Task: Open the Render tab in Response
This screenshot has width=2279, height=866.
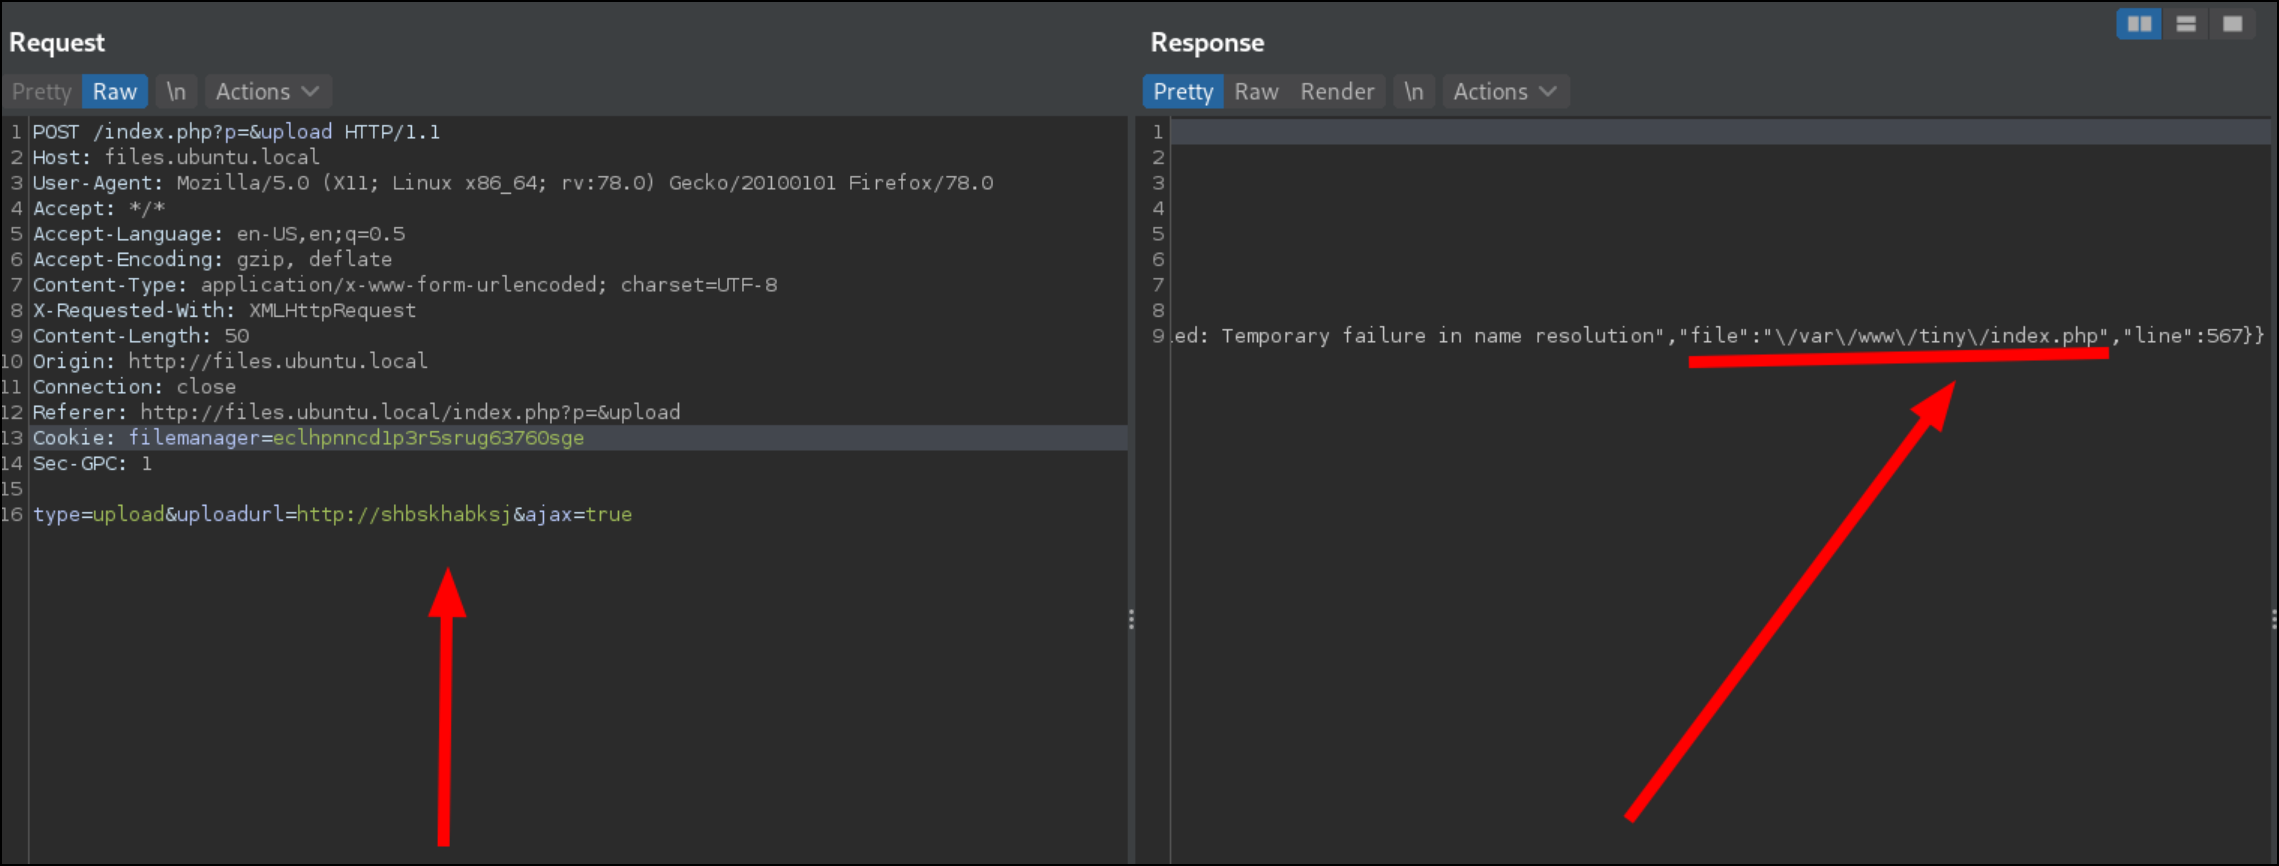Action: (x=1337, y=92)
